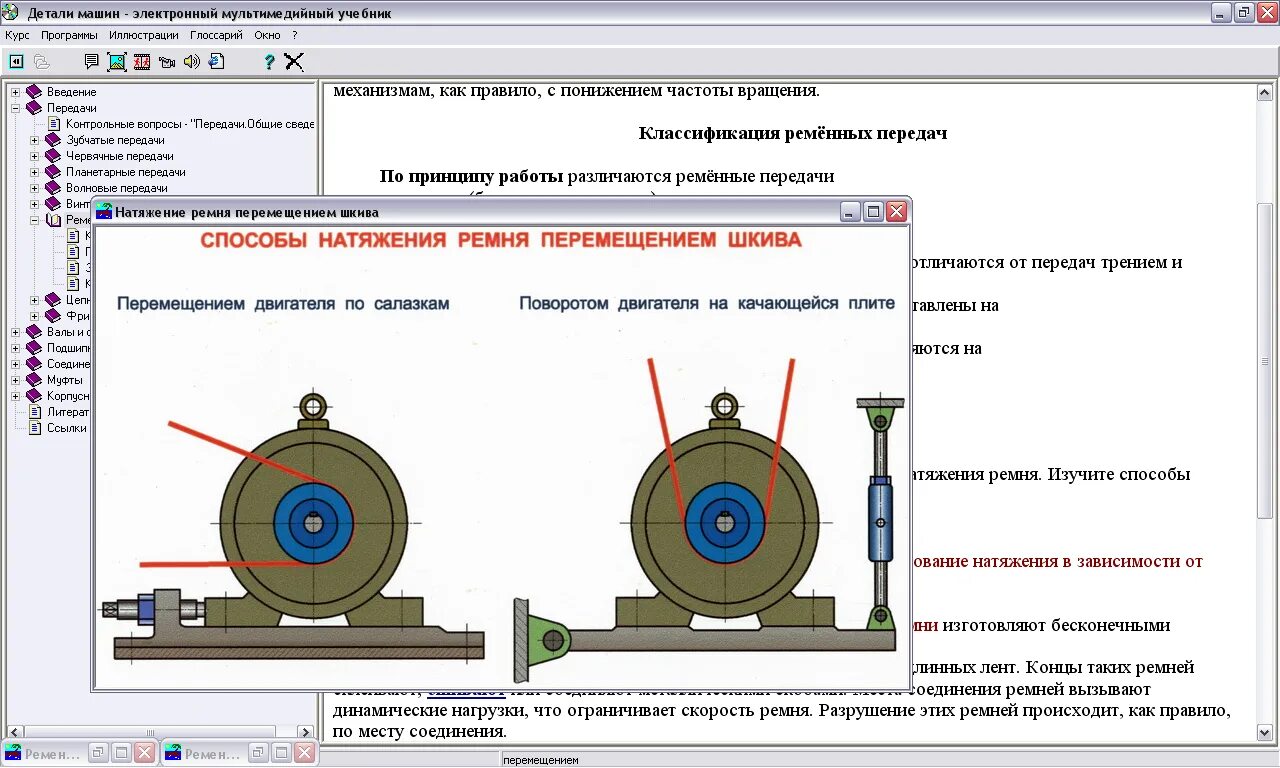Click the перемещением status bar text

click(x=541, y=761)
